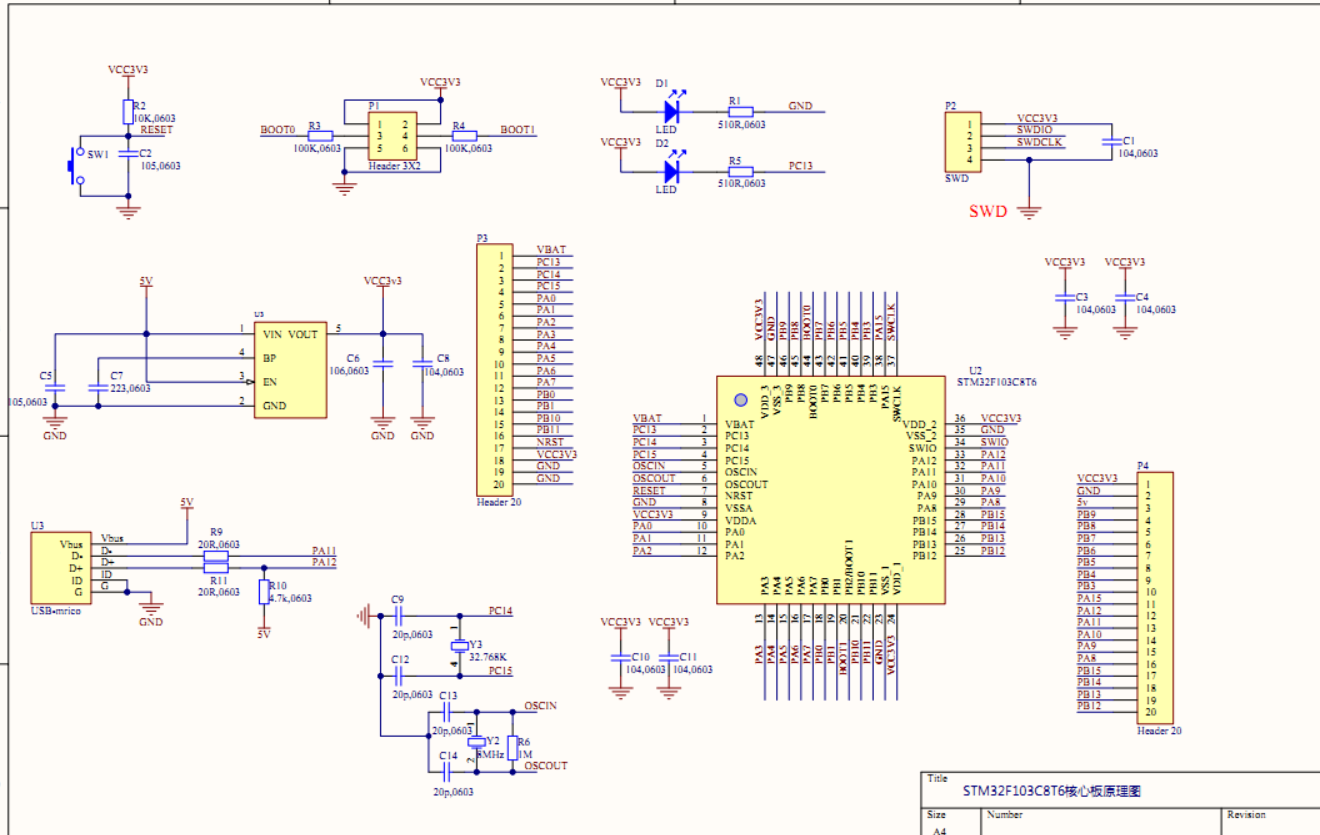Click the BOOT0 net label left of R3
Screen dimensions: 1320x835
[x=277, y=130]
